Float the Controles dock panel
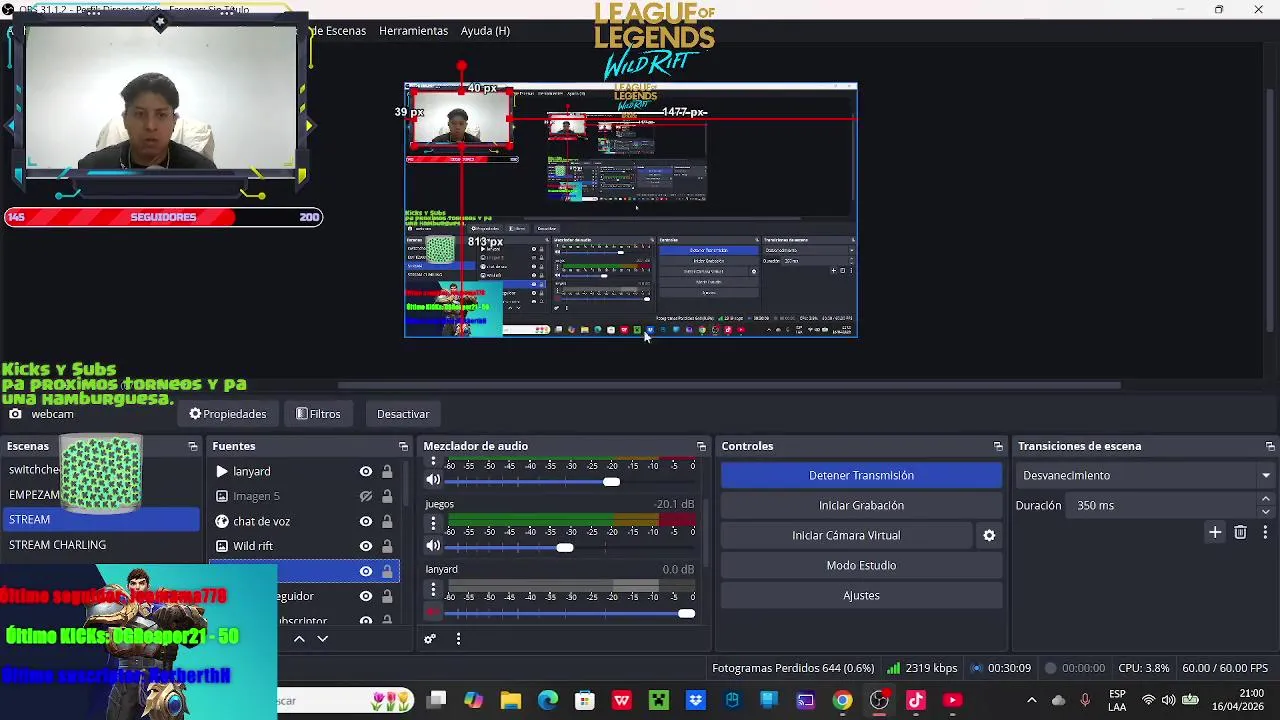Screen dimensions: 1280x720 998,446
